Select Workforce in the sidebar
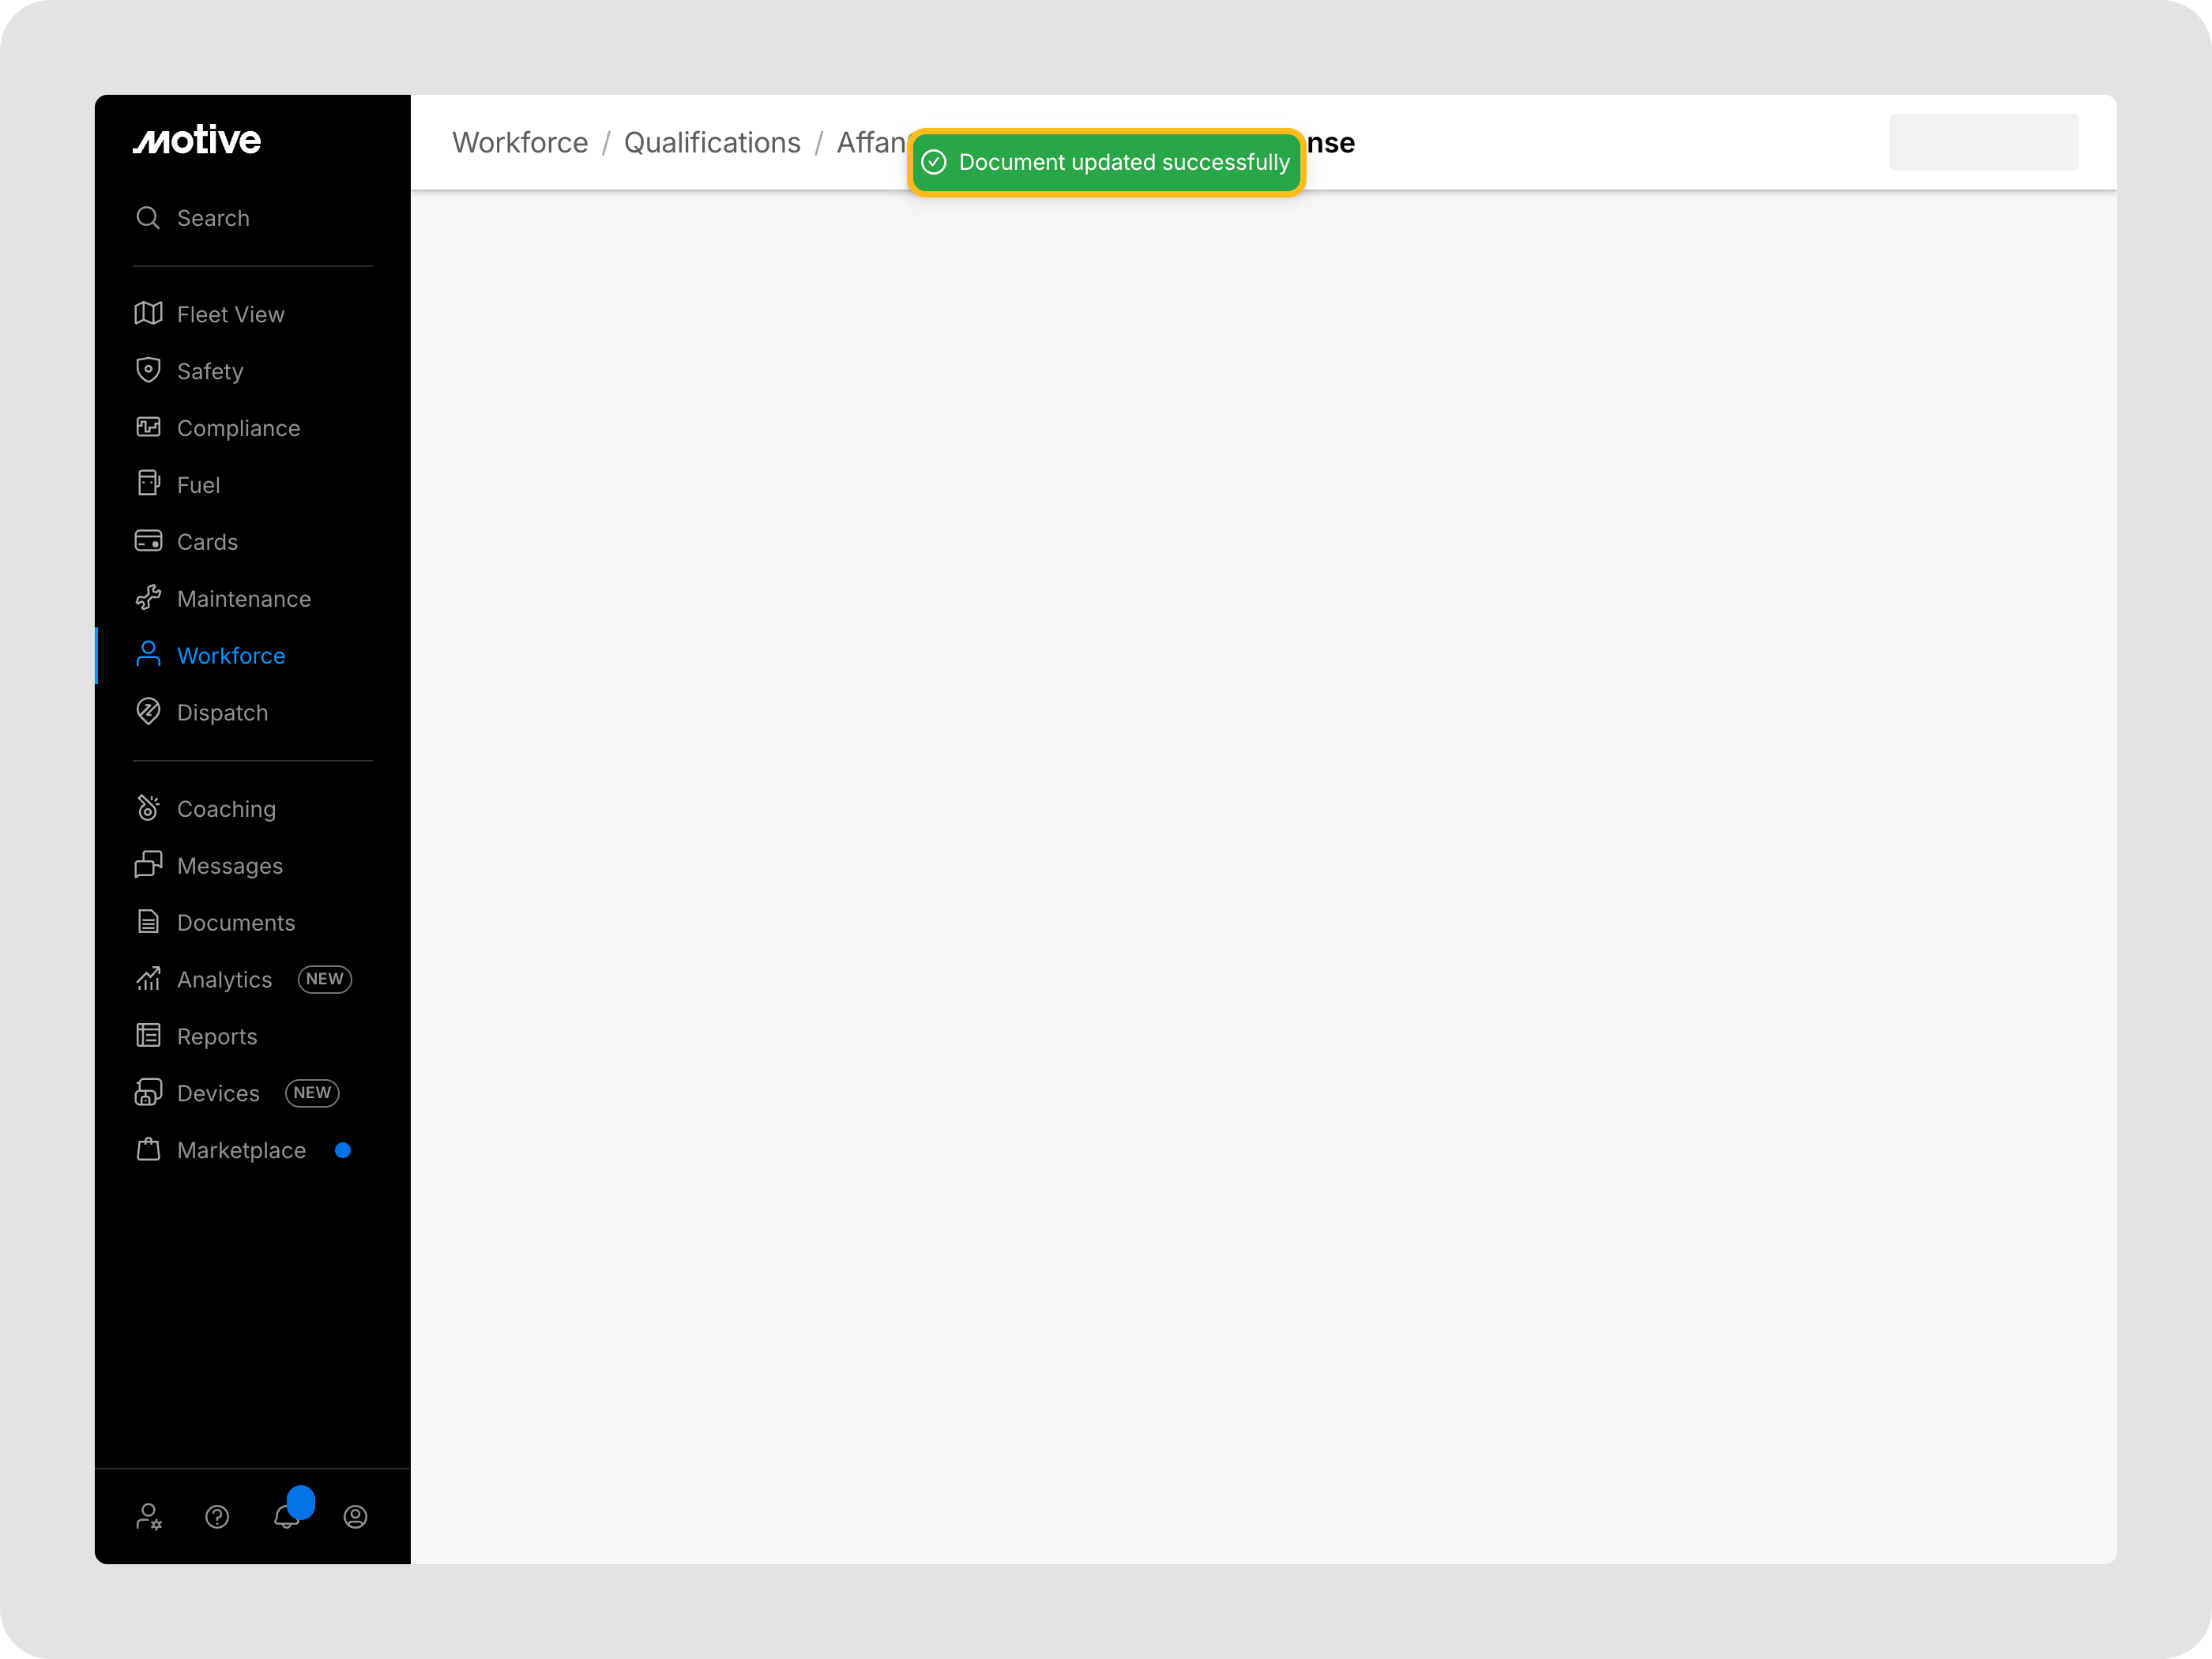2212x1659 pixels. tap(230, 656)
